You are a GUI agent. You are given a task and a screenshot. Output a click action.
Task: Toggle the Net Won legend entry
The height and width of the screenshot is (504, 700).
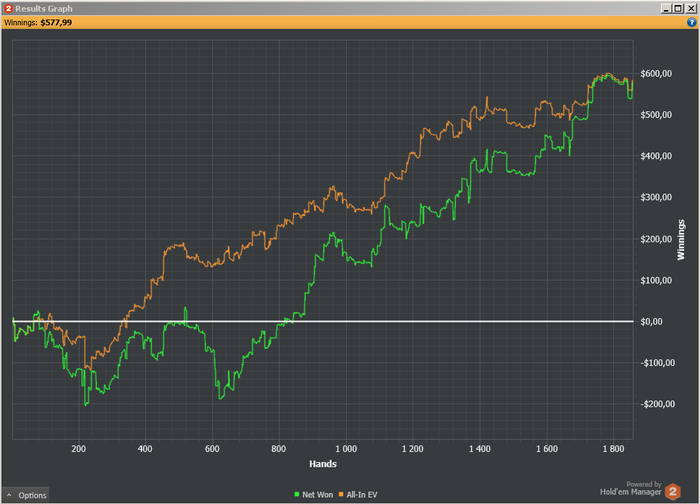tap(313, 495)
